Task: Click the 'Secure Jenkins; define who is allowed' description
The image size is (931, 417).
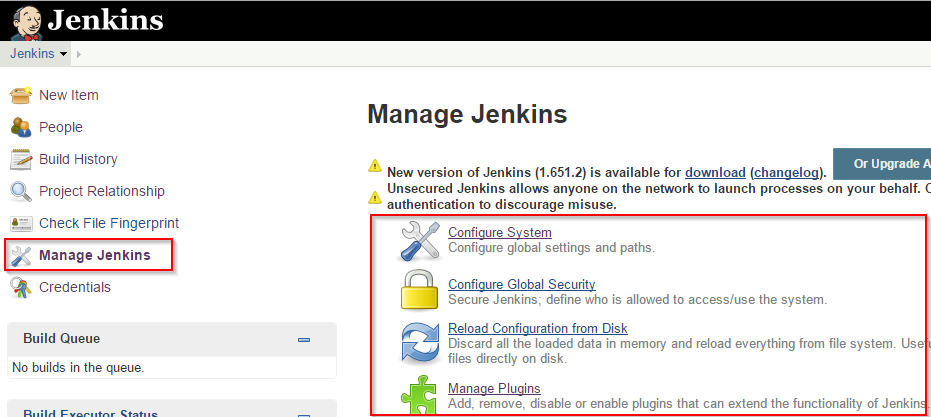Action: pos(638,299)
